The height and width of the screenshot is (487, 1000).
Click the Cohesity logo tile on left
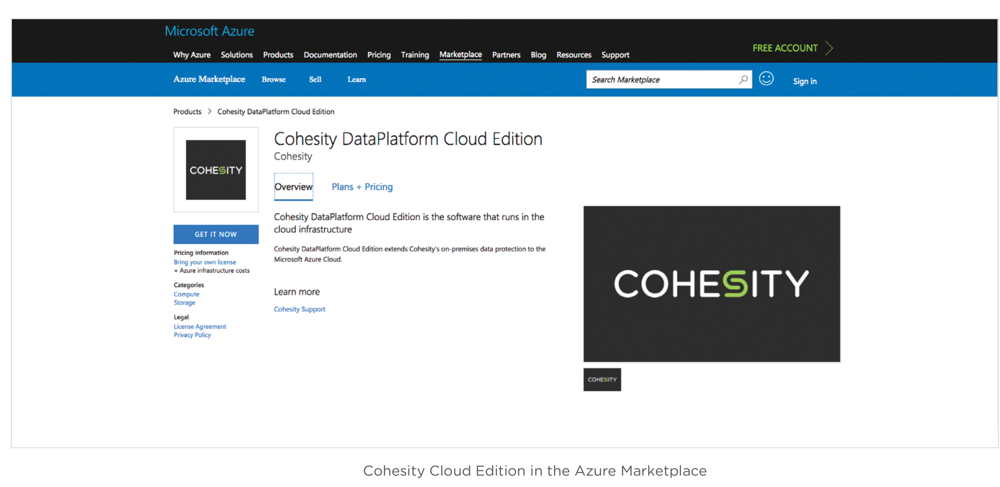[x=216, y=170]
